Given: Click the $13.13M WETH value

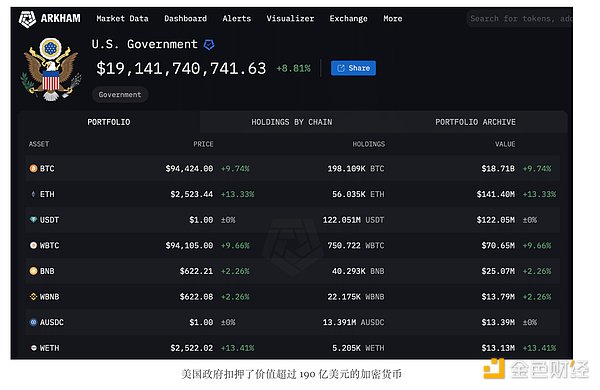Looking at the screenshot, I should pos(498,348).
